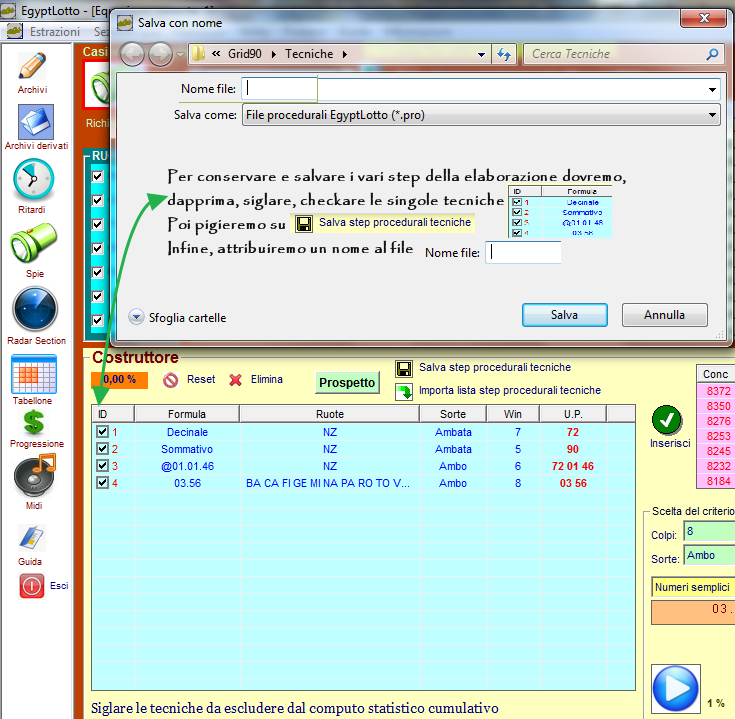Expand Sfoglia cartelle
This screenshot has width=735, height=719.
[x=136, y=317]
